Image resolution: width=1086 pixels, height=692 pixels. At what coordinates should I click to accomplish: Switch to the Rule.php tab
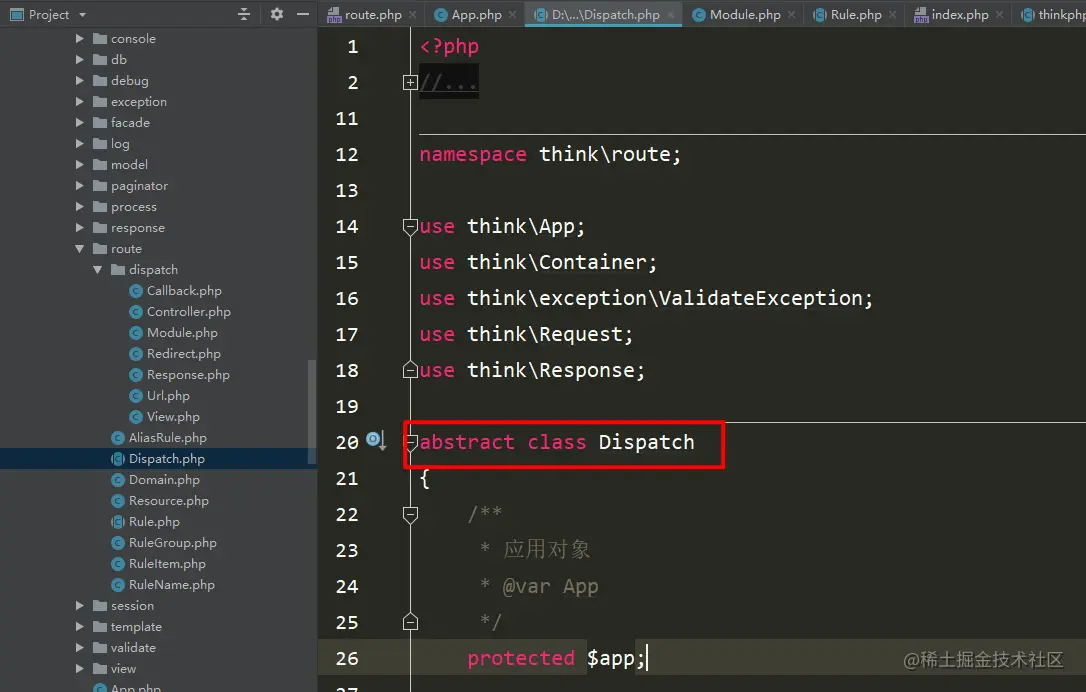[856, 15]
